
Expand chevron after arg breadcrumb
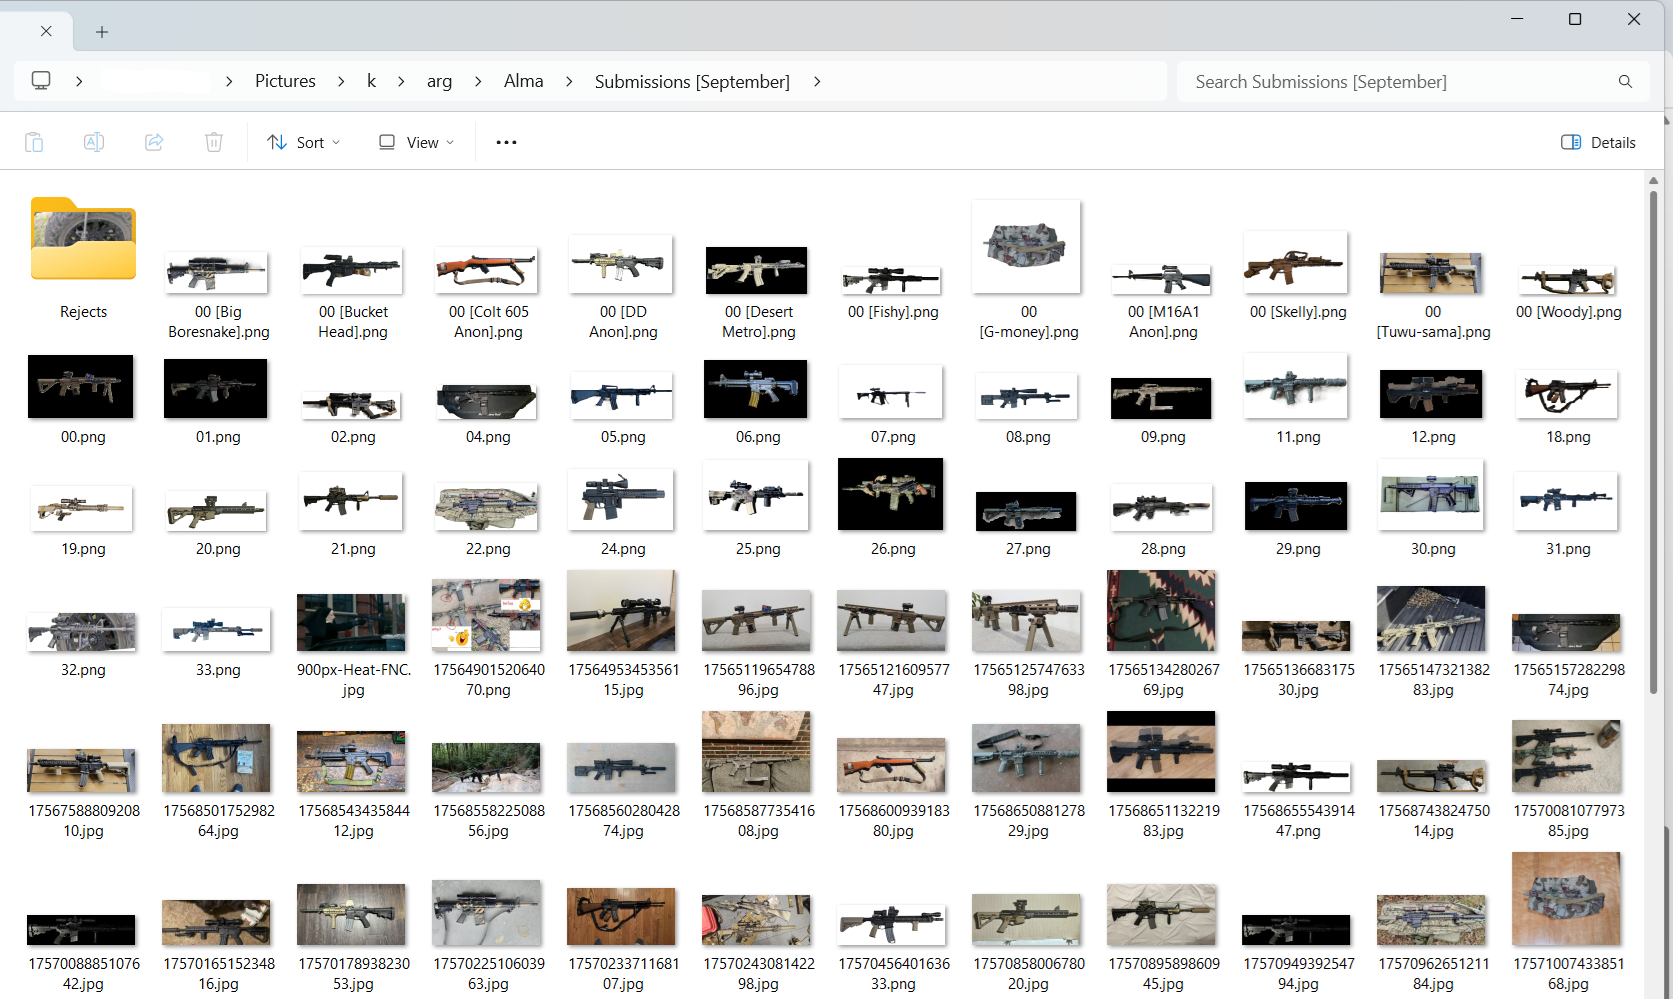point(478,81)
